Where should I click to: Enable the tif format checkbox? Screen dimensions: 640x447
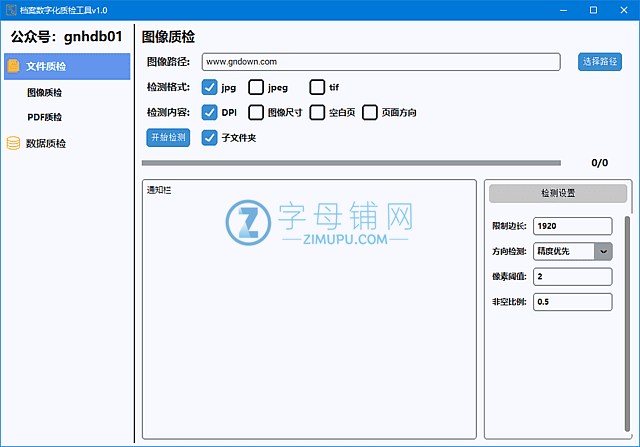[317, 87]
